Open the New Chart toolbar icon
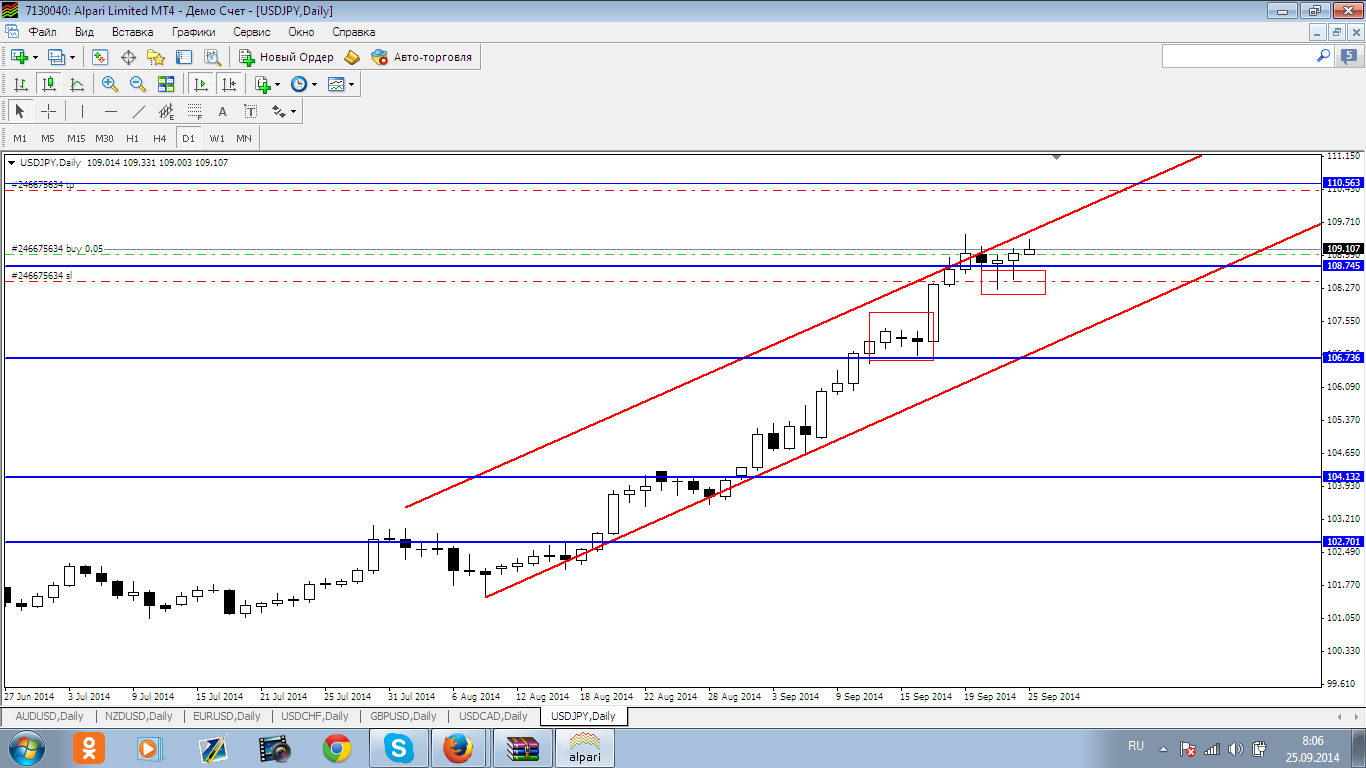1366x768 pixels. tap(19, 57)
